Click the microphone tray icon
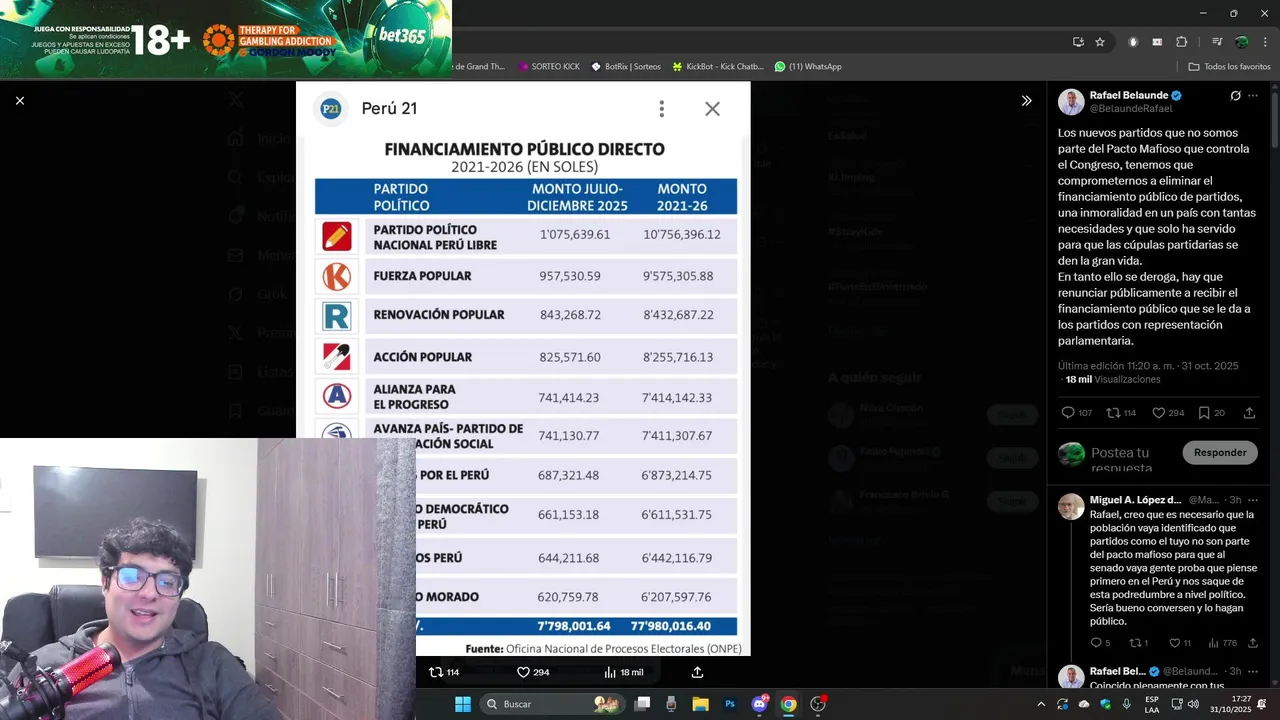 click(x=1126, y=704)
